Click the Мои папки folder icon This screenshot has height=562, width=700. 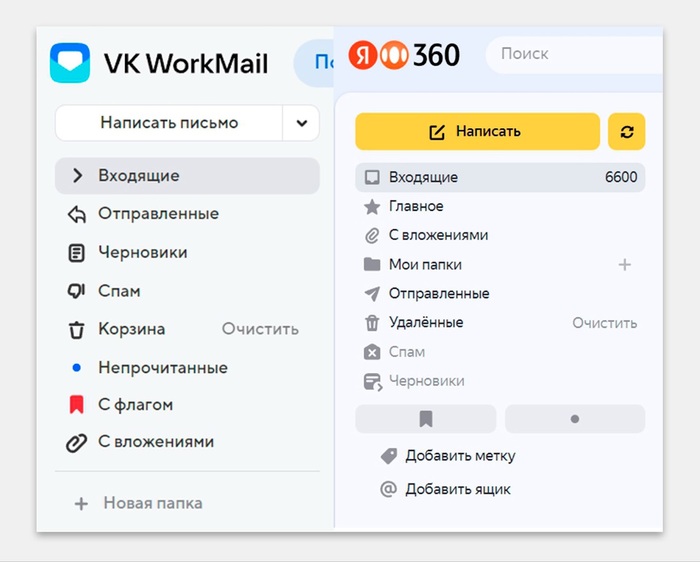click(372, 265)
